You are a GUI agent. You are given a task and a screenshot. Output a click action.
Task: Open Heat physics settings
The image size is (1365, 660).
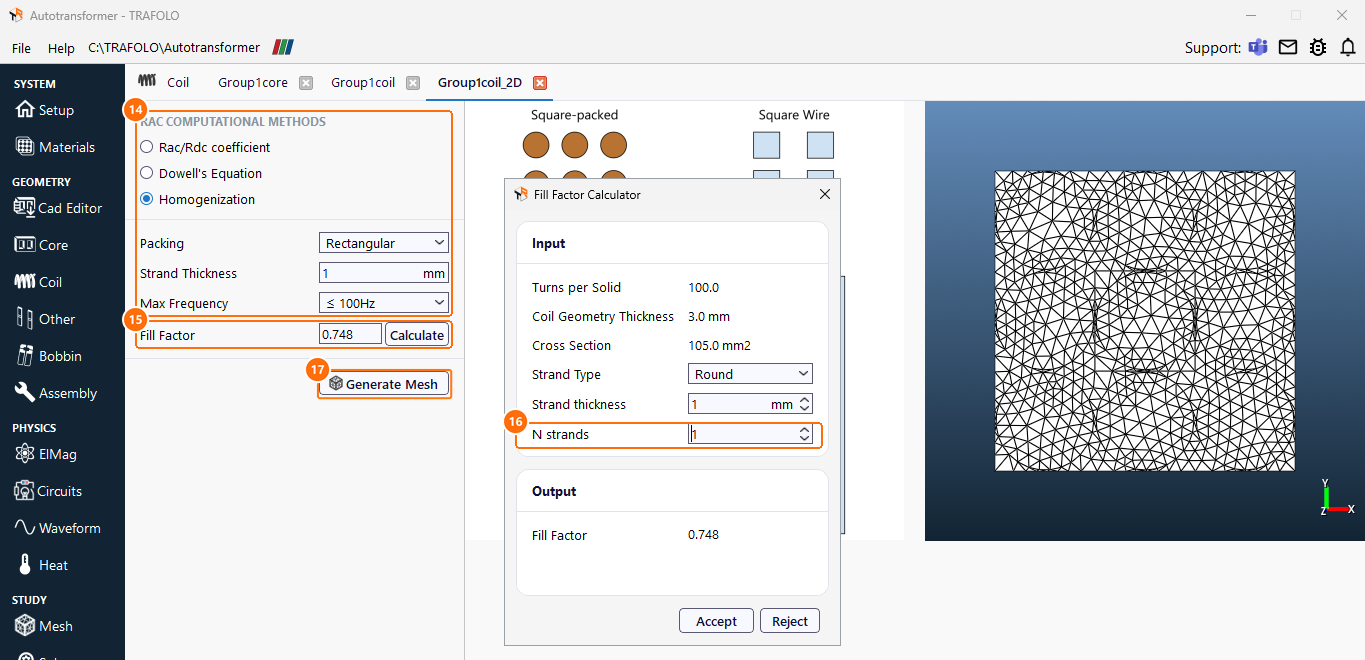pos(42,565)
